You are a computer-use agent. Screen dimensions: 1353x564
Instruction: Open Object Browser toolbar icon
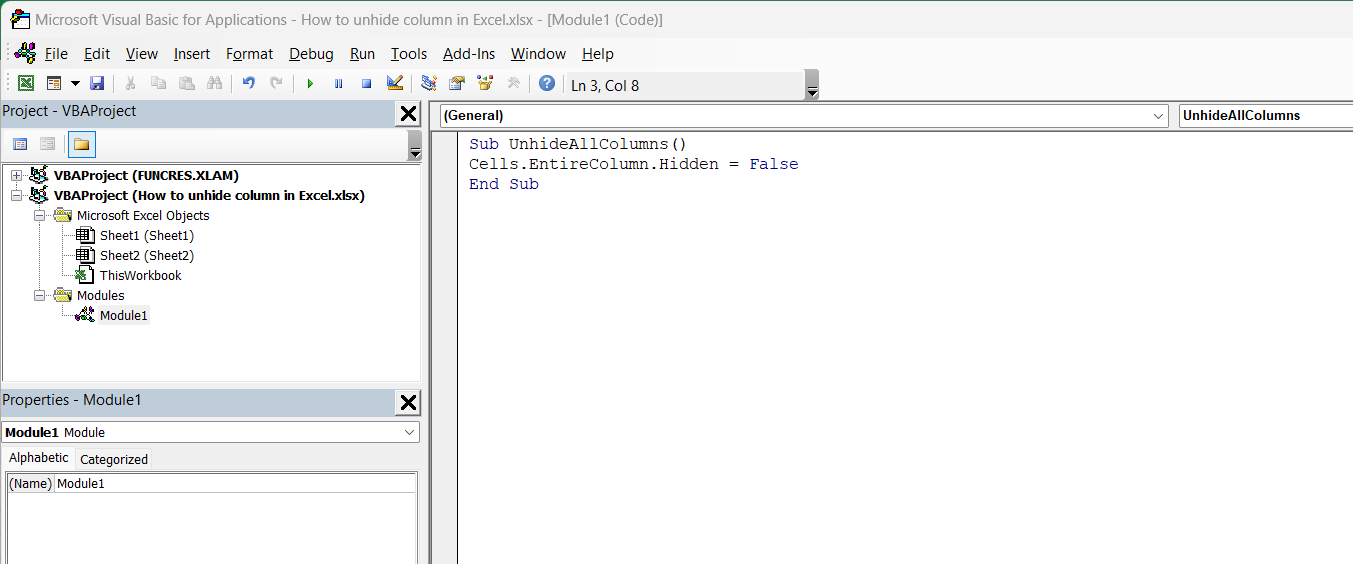485,84
